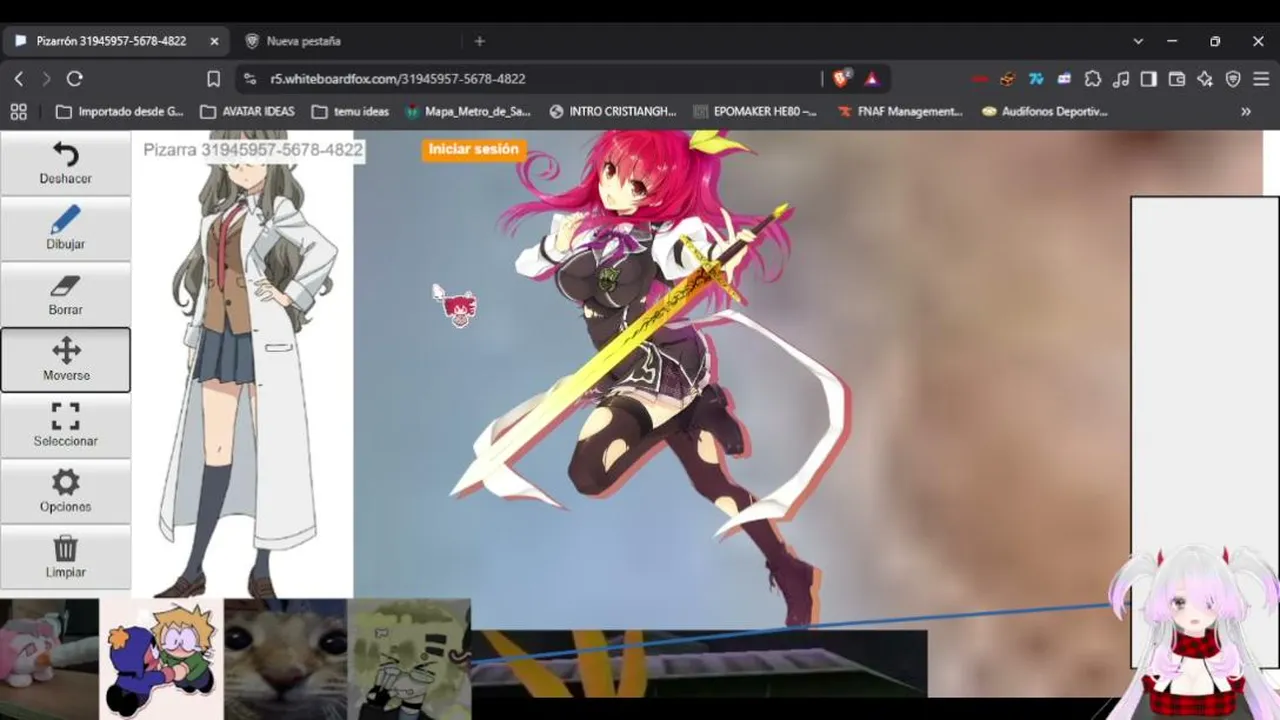
Task: Click the plush toy thumbnail
Action: tap(49, 659)
